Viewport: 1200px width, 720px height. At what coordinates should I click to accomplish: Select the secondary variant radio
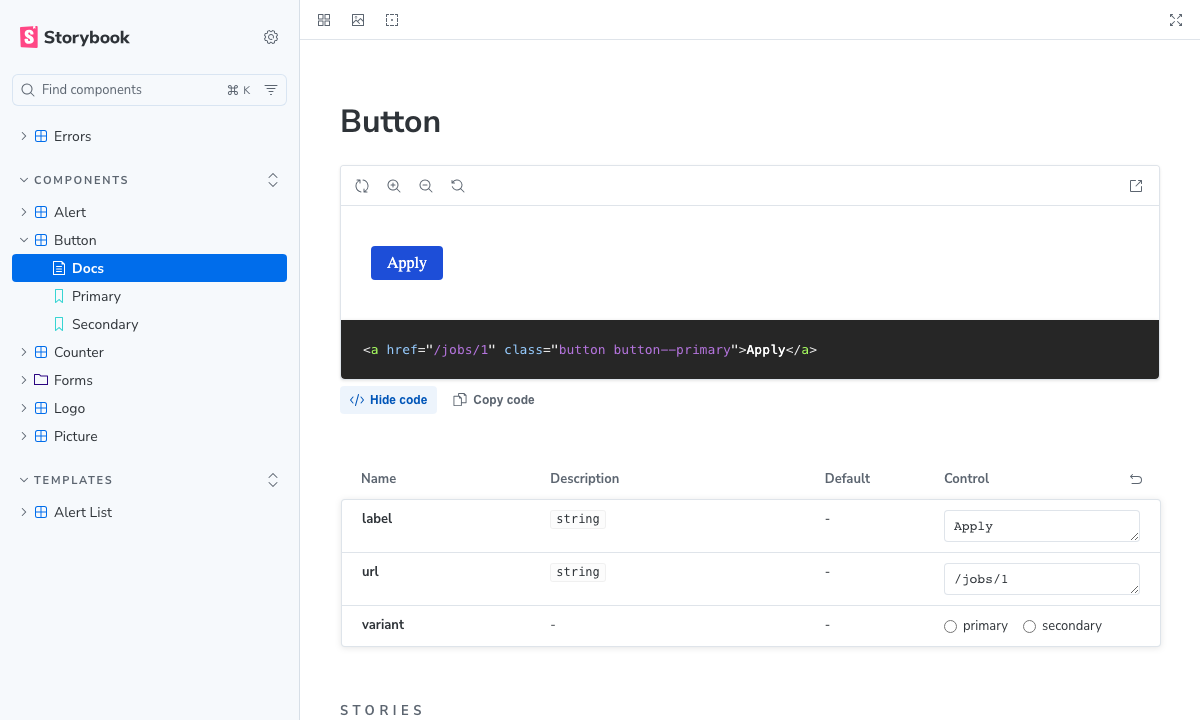[1029, 626]
